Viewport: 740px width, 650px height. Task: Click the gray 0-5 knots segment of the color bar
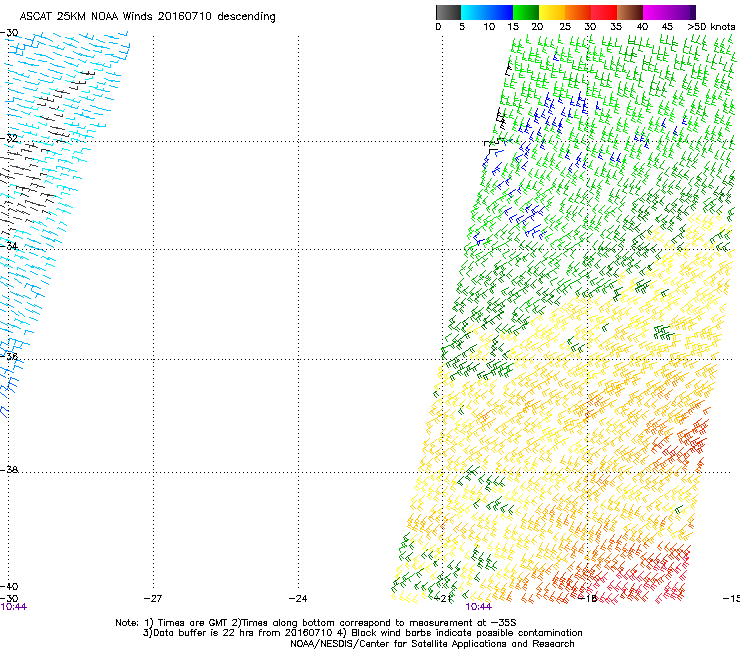448,12
